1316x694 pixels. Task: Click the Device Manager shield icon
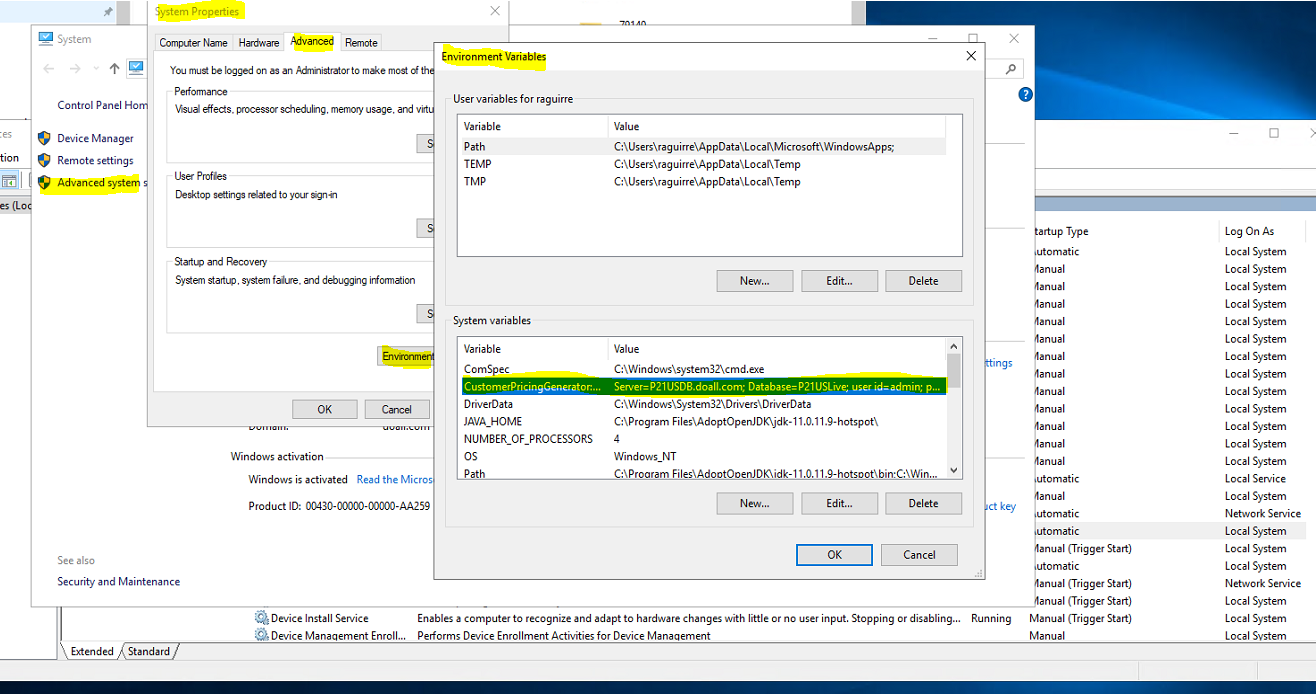(44, 138)
